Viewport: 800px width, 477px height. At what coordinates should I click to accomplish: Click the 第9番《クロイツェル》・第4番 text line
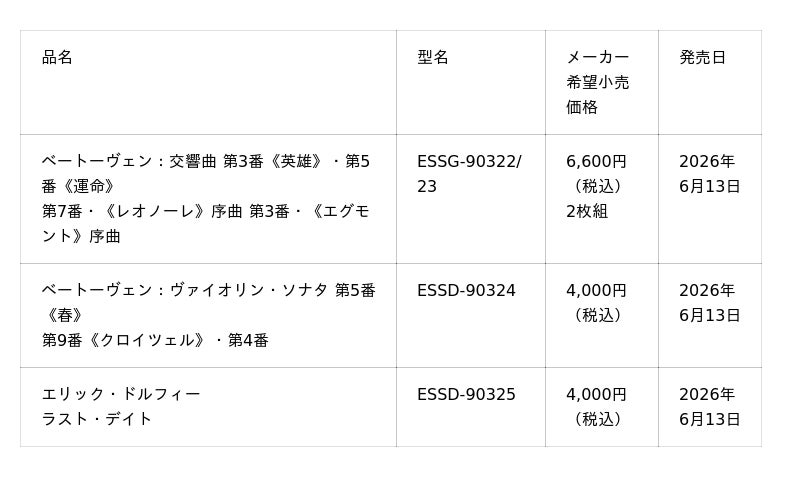click(x=155, y=341)
